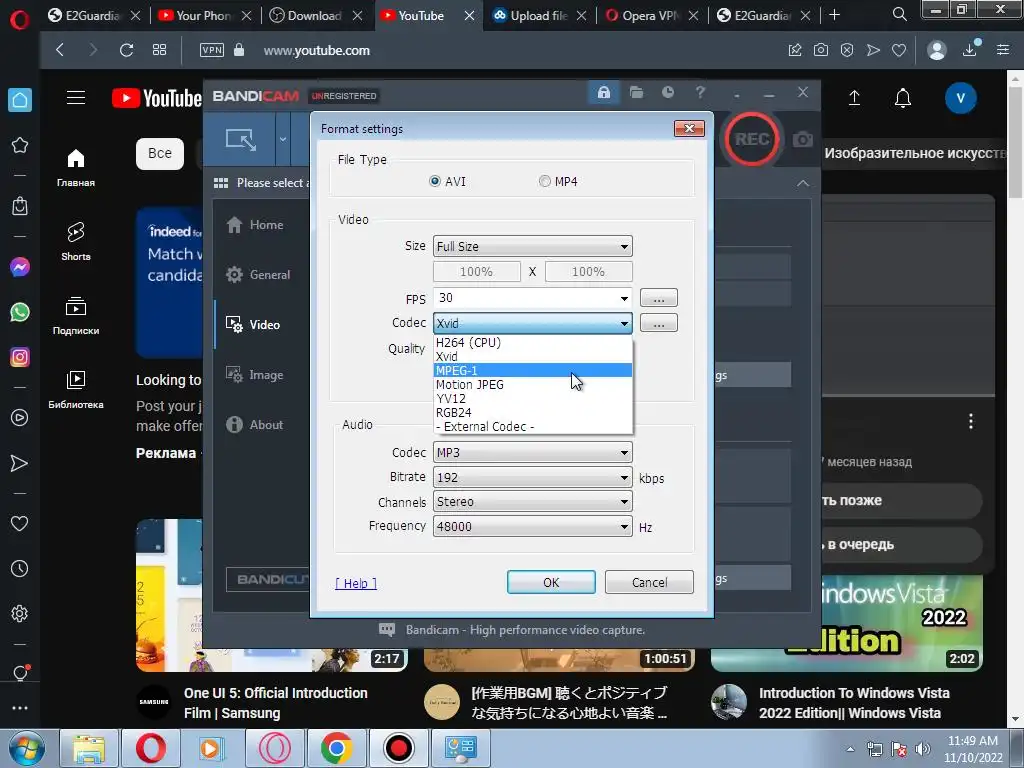Open Opera sidebar settings gear
This screenshot has height=768, width=1024.
tap(20, 614)
